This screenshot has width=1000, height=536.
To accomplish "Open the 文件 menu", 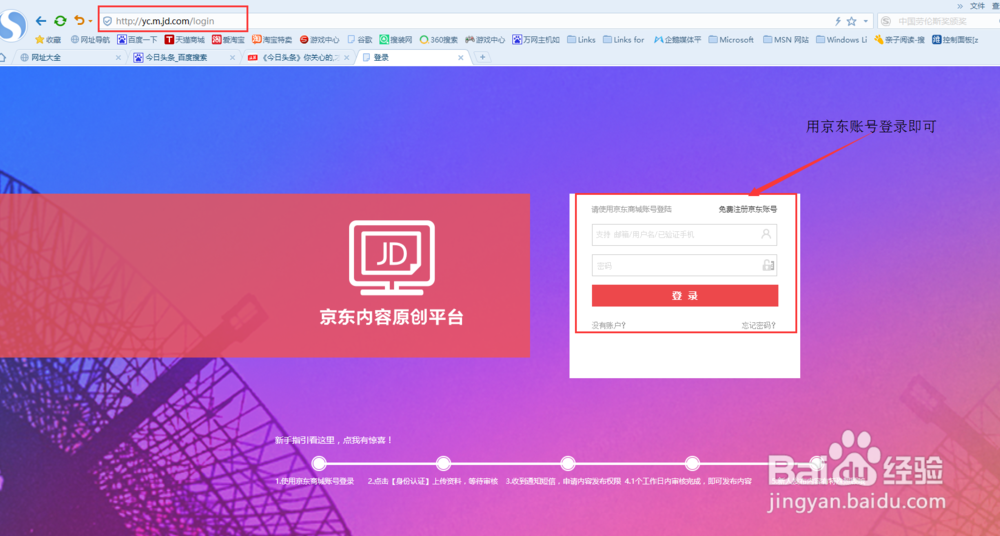I will [977, 6].
